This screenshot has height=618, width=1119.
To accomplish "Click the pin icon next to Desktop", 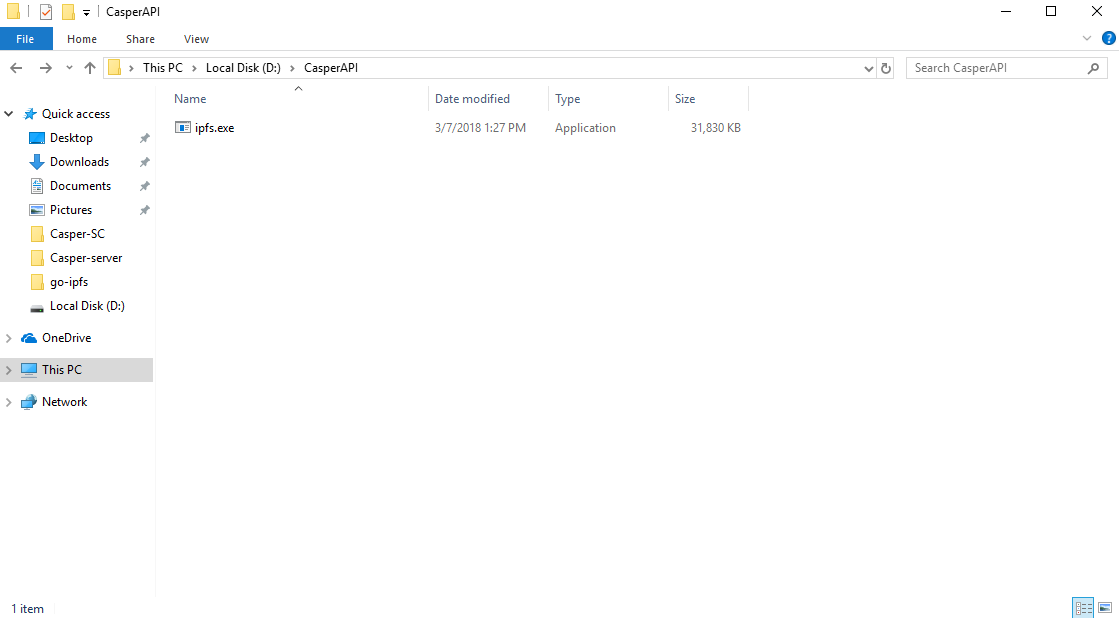I will click(144, 138).
